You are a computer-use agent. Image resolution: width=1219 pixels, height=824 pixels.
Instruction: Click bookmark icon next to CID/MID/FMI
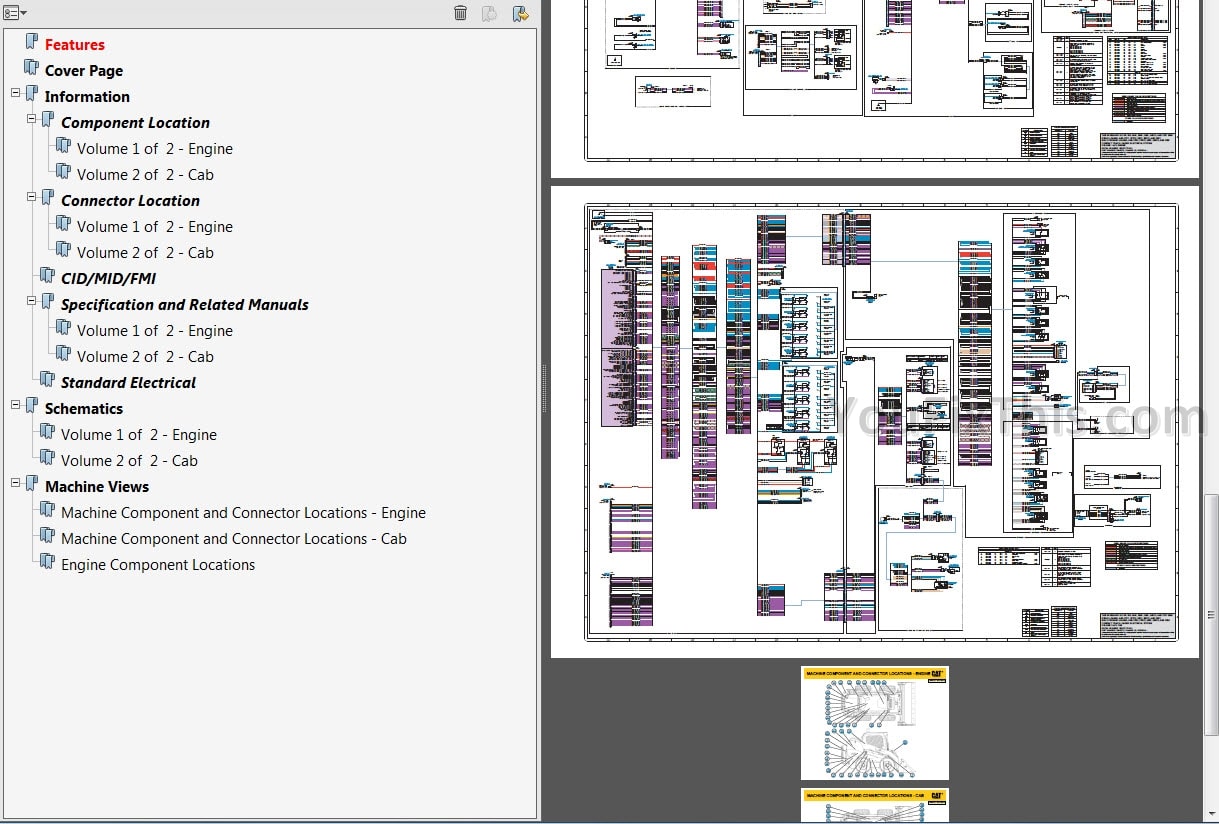coord(48,277)
